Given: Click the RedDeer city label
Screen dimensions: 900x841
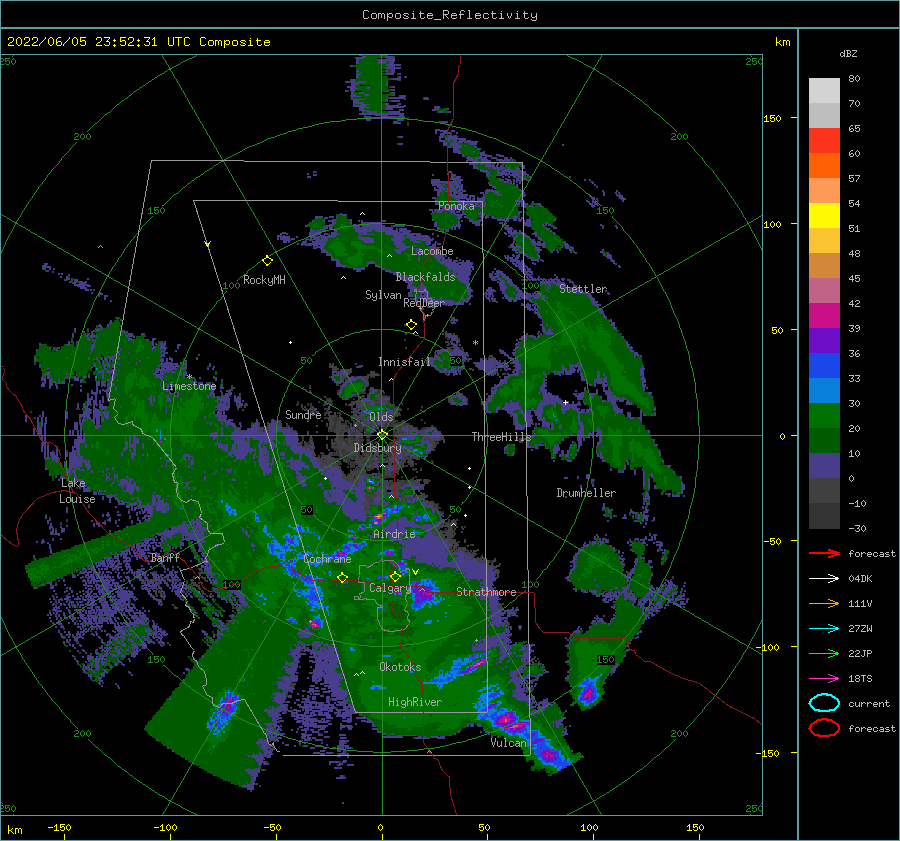Looking at the screenshot, I should (x=424, y=303).
